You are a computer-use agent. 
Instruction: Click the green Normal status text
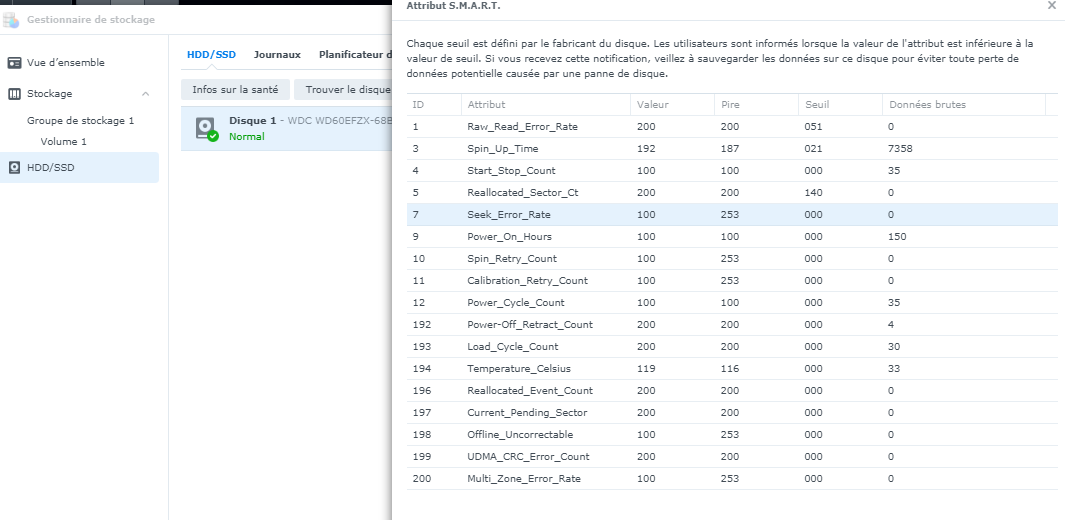coord(247,136)
